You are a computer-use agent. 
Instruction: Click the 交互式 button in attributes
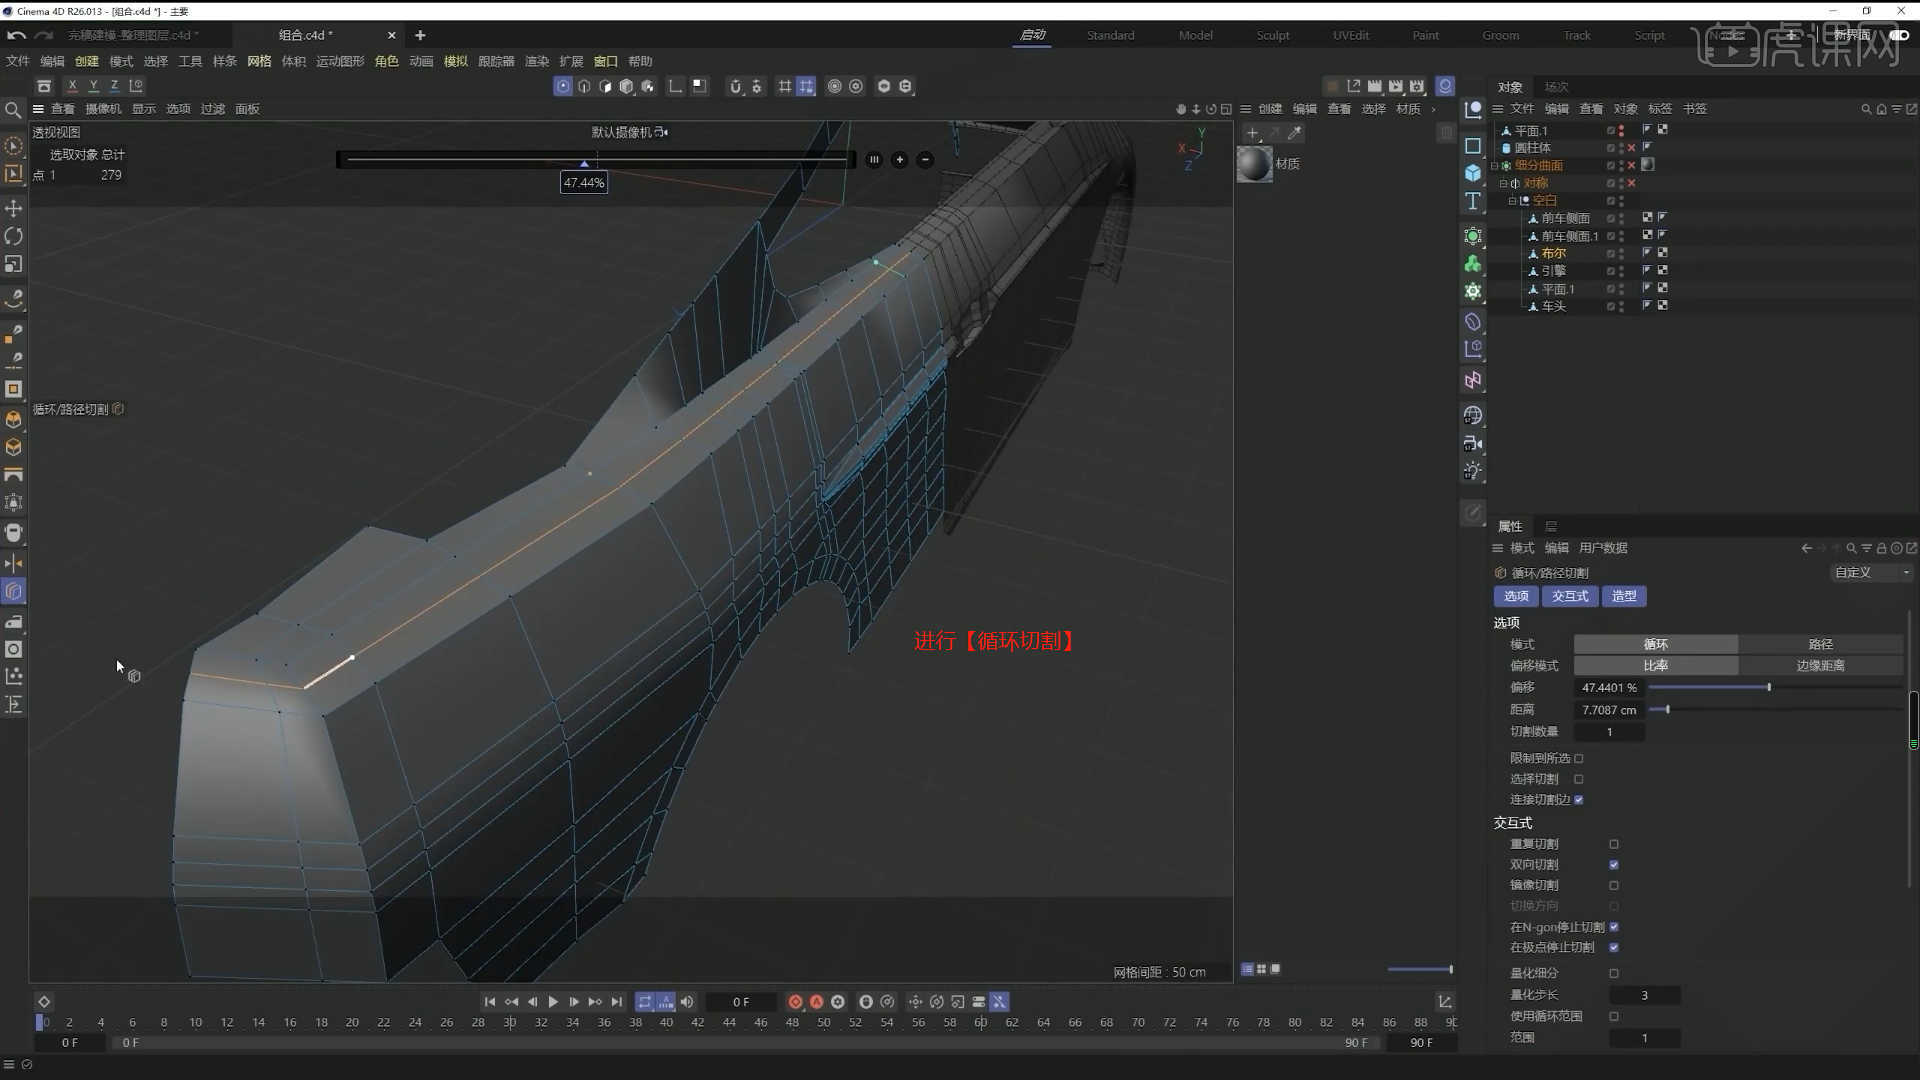(1570, 596)
